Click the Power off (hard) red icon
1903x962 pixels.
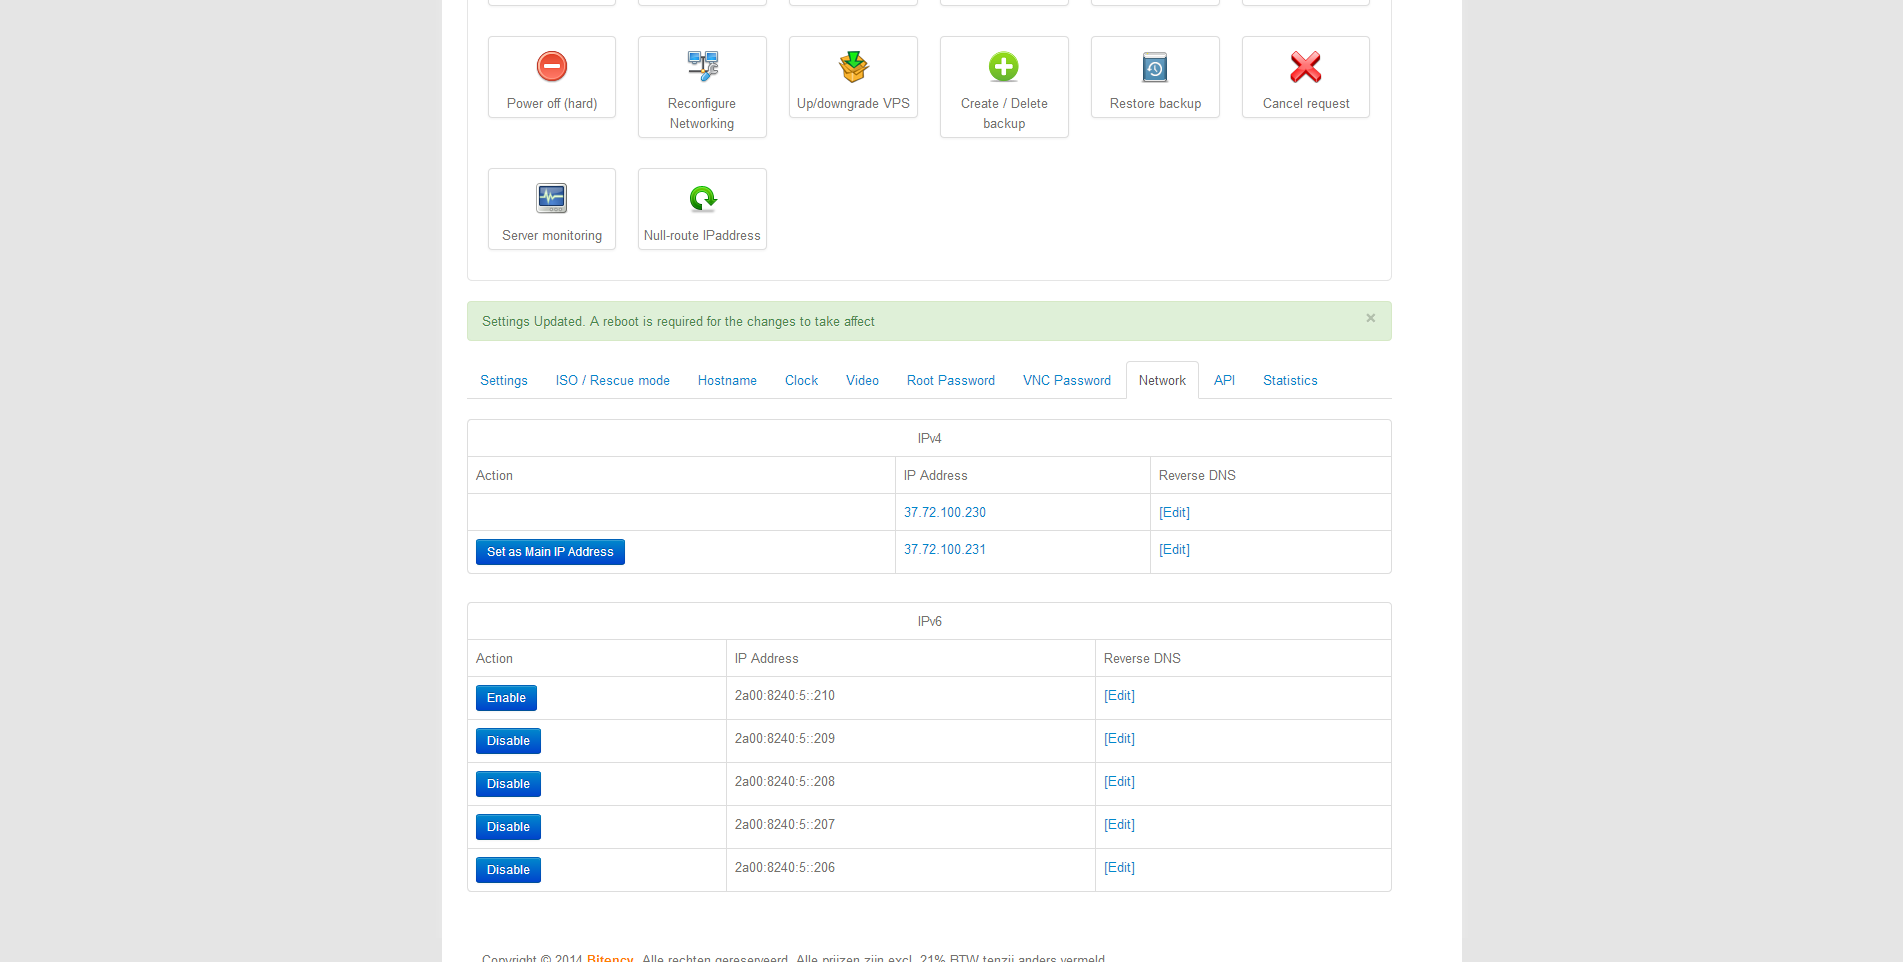552,67
